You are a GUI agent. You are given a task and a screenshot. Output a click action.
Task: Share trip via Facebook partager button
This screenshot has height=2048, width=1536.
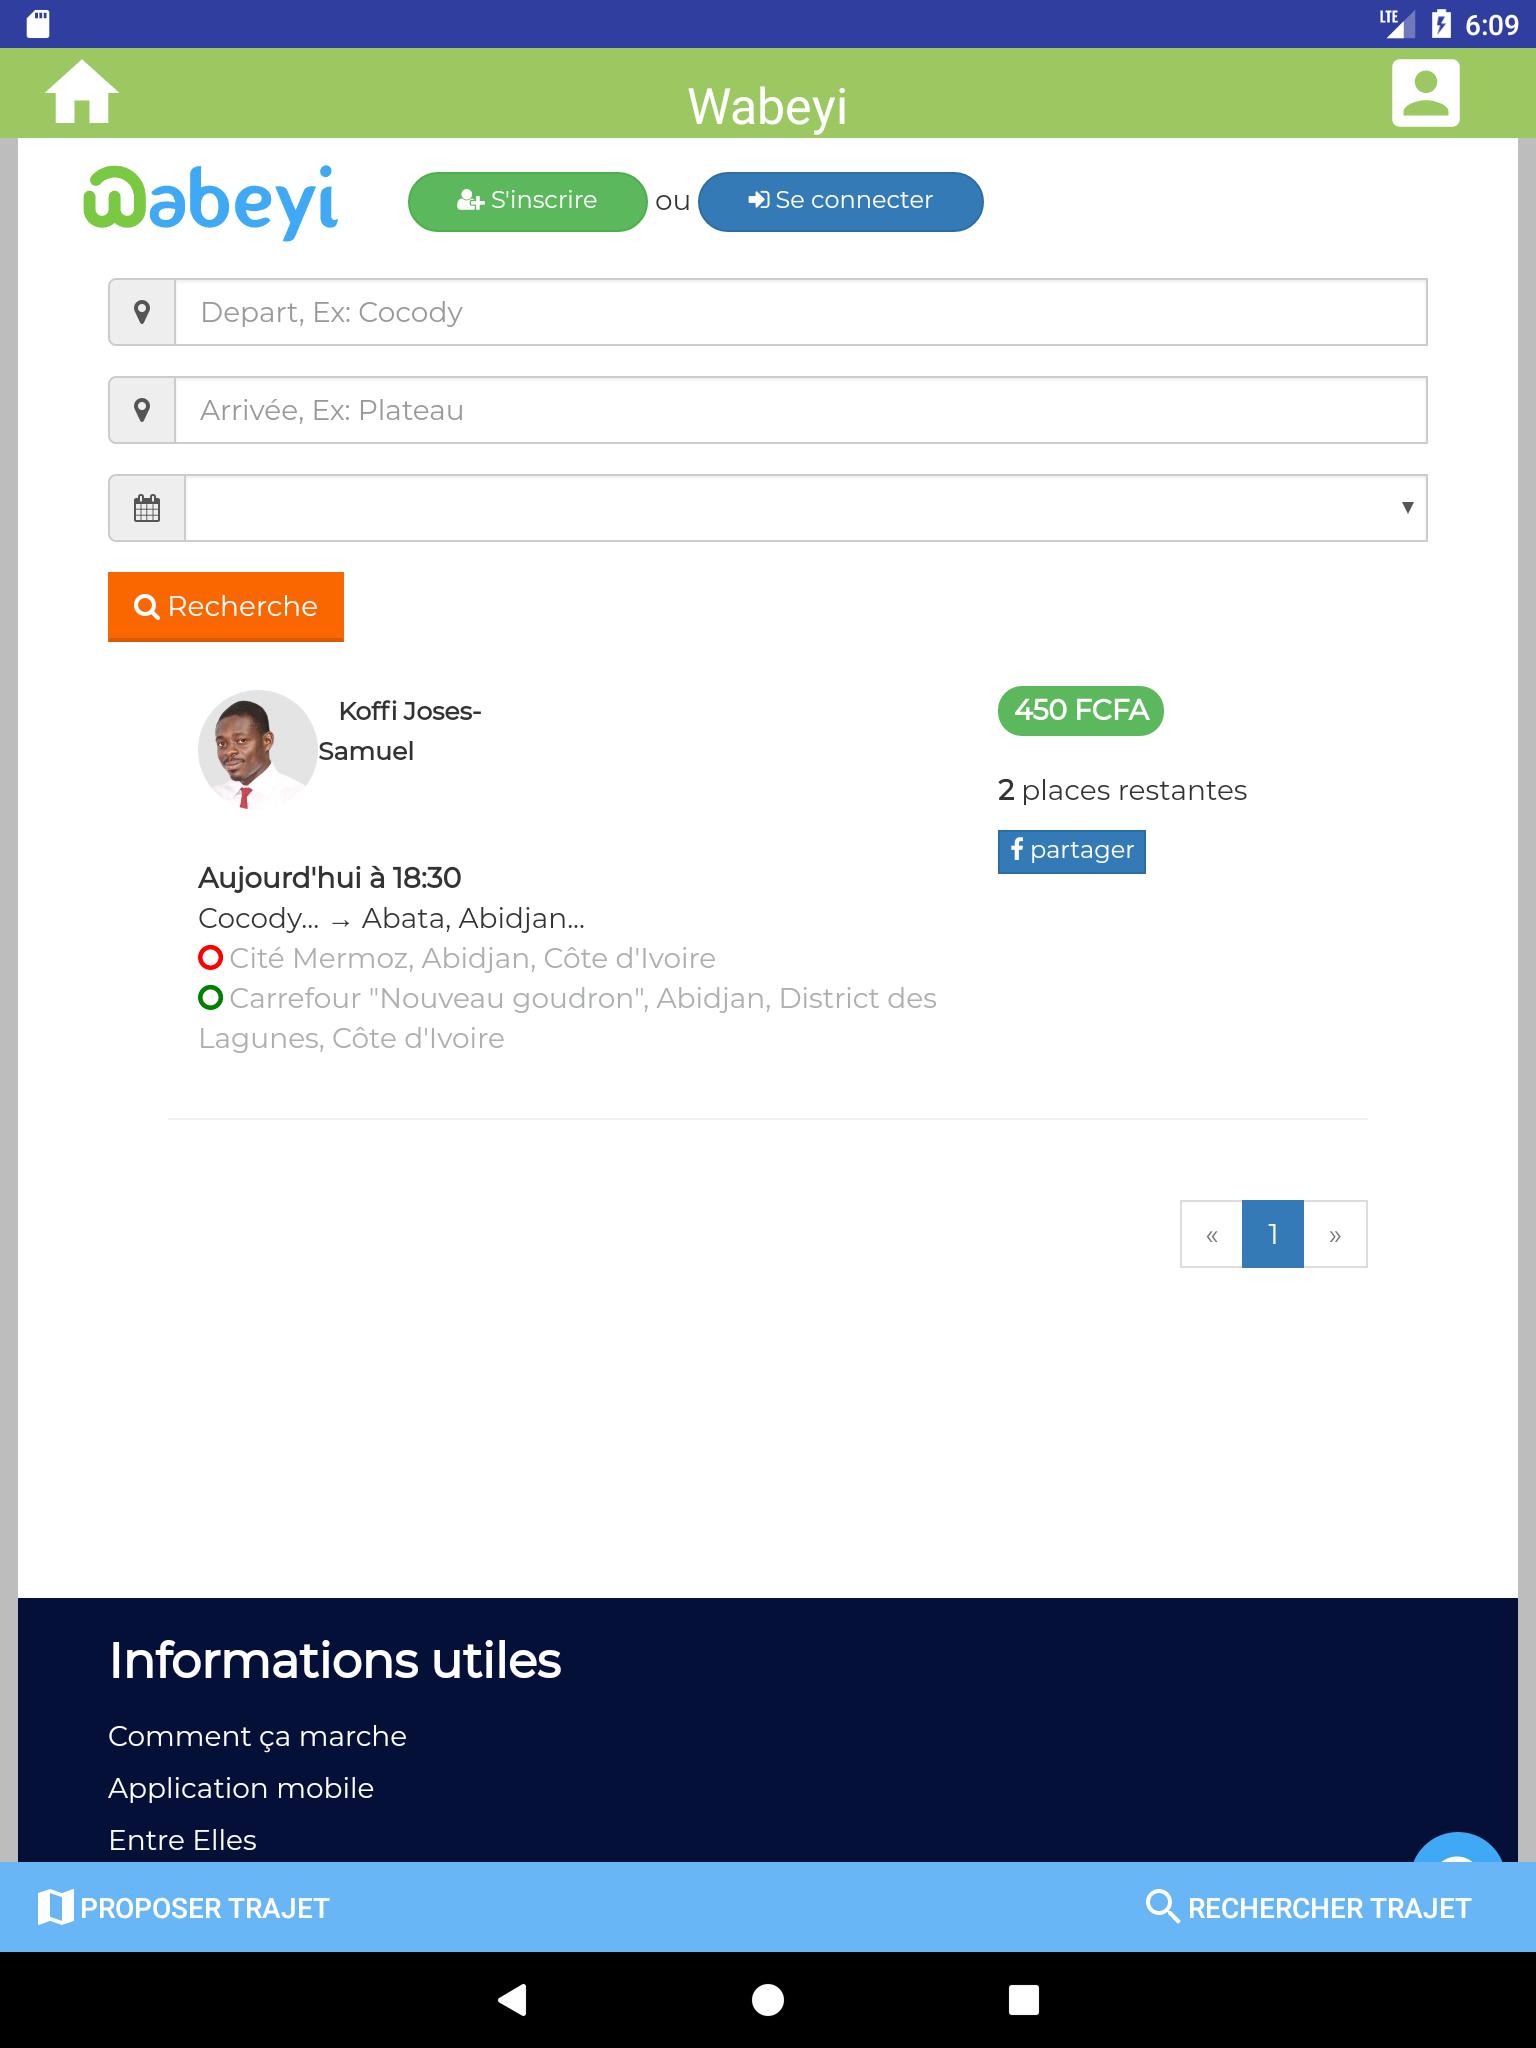click(1072, 851)
